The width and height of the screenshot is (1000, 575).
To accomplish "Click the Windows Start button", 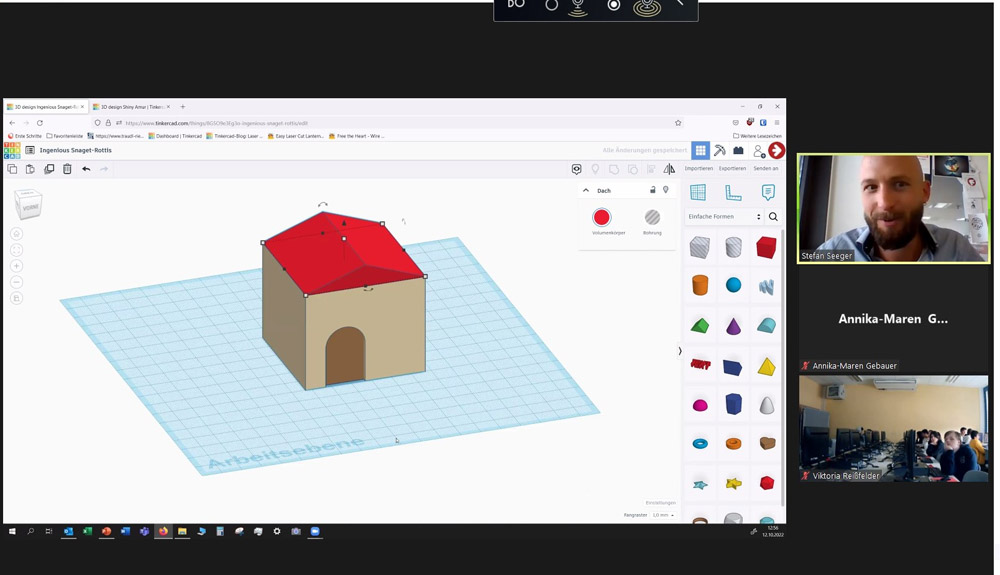I will click(11, 531).
